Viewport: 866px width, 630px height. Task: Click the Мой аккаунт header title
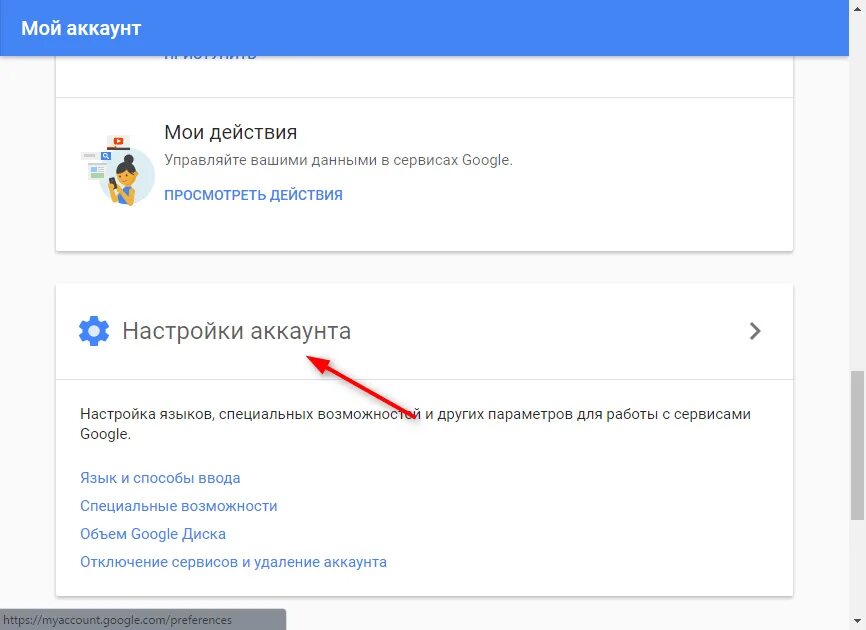81,28
